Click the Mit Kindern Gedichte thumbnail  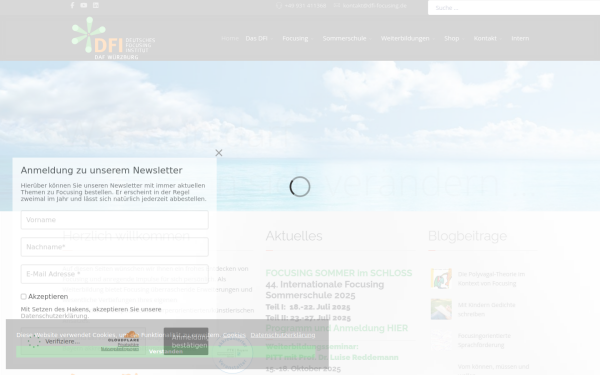tap(441, 309)
